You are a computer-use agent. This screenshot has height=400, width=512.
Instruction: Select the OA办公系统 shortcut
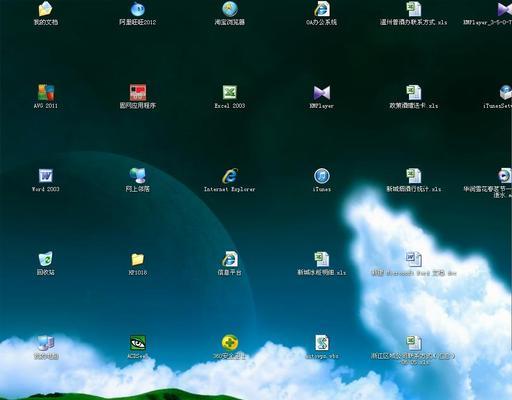click(x=322, y=9)
